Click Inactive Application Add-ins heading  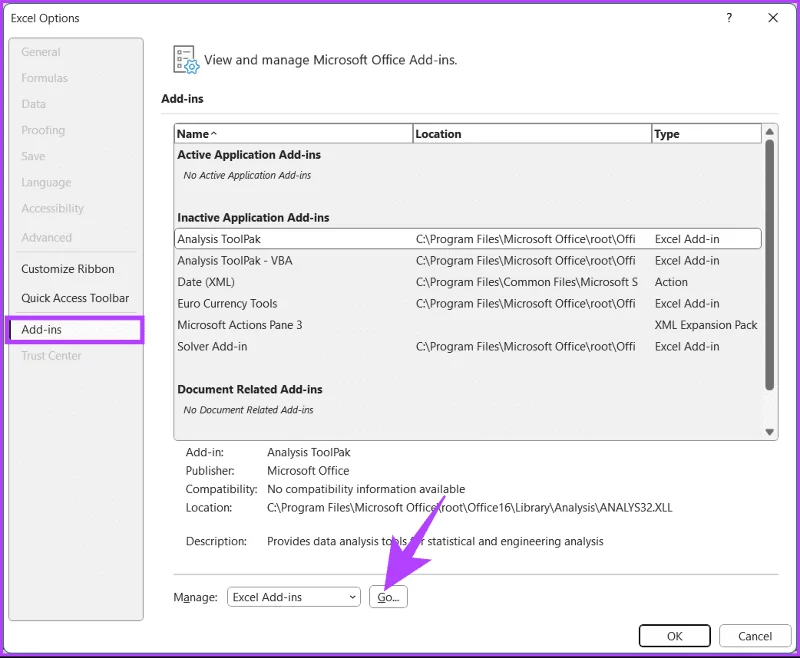point(253,217)
